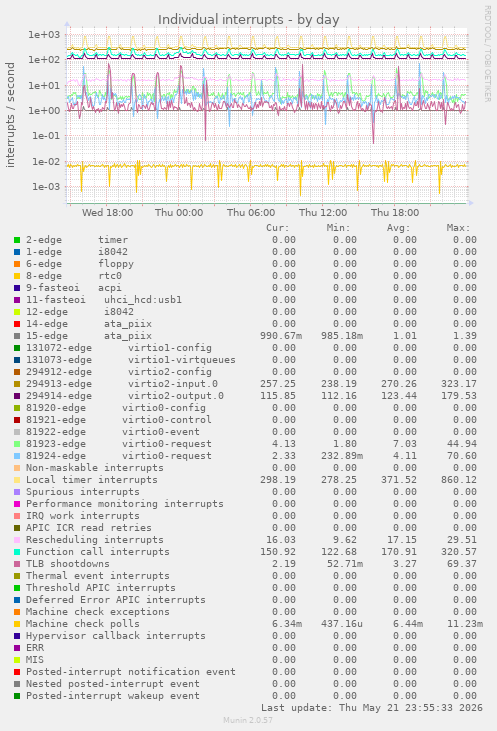Click the green 2-edge timer legend swatch
The image size is (497, 731).
click(17, 240)
